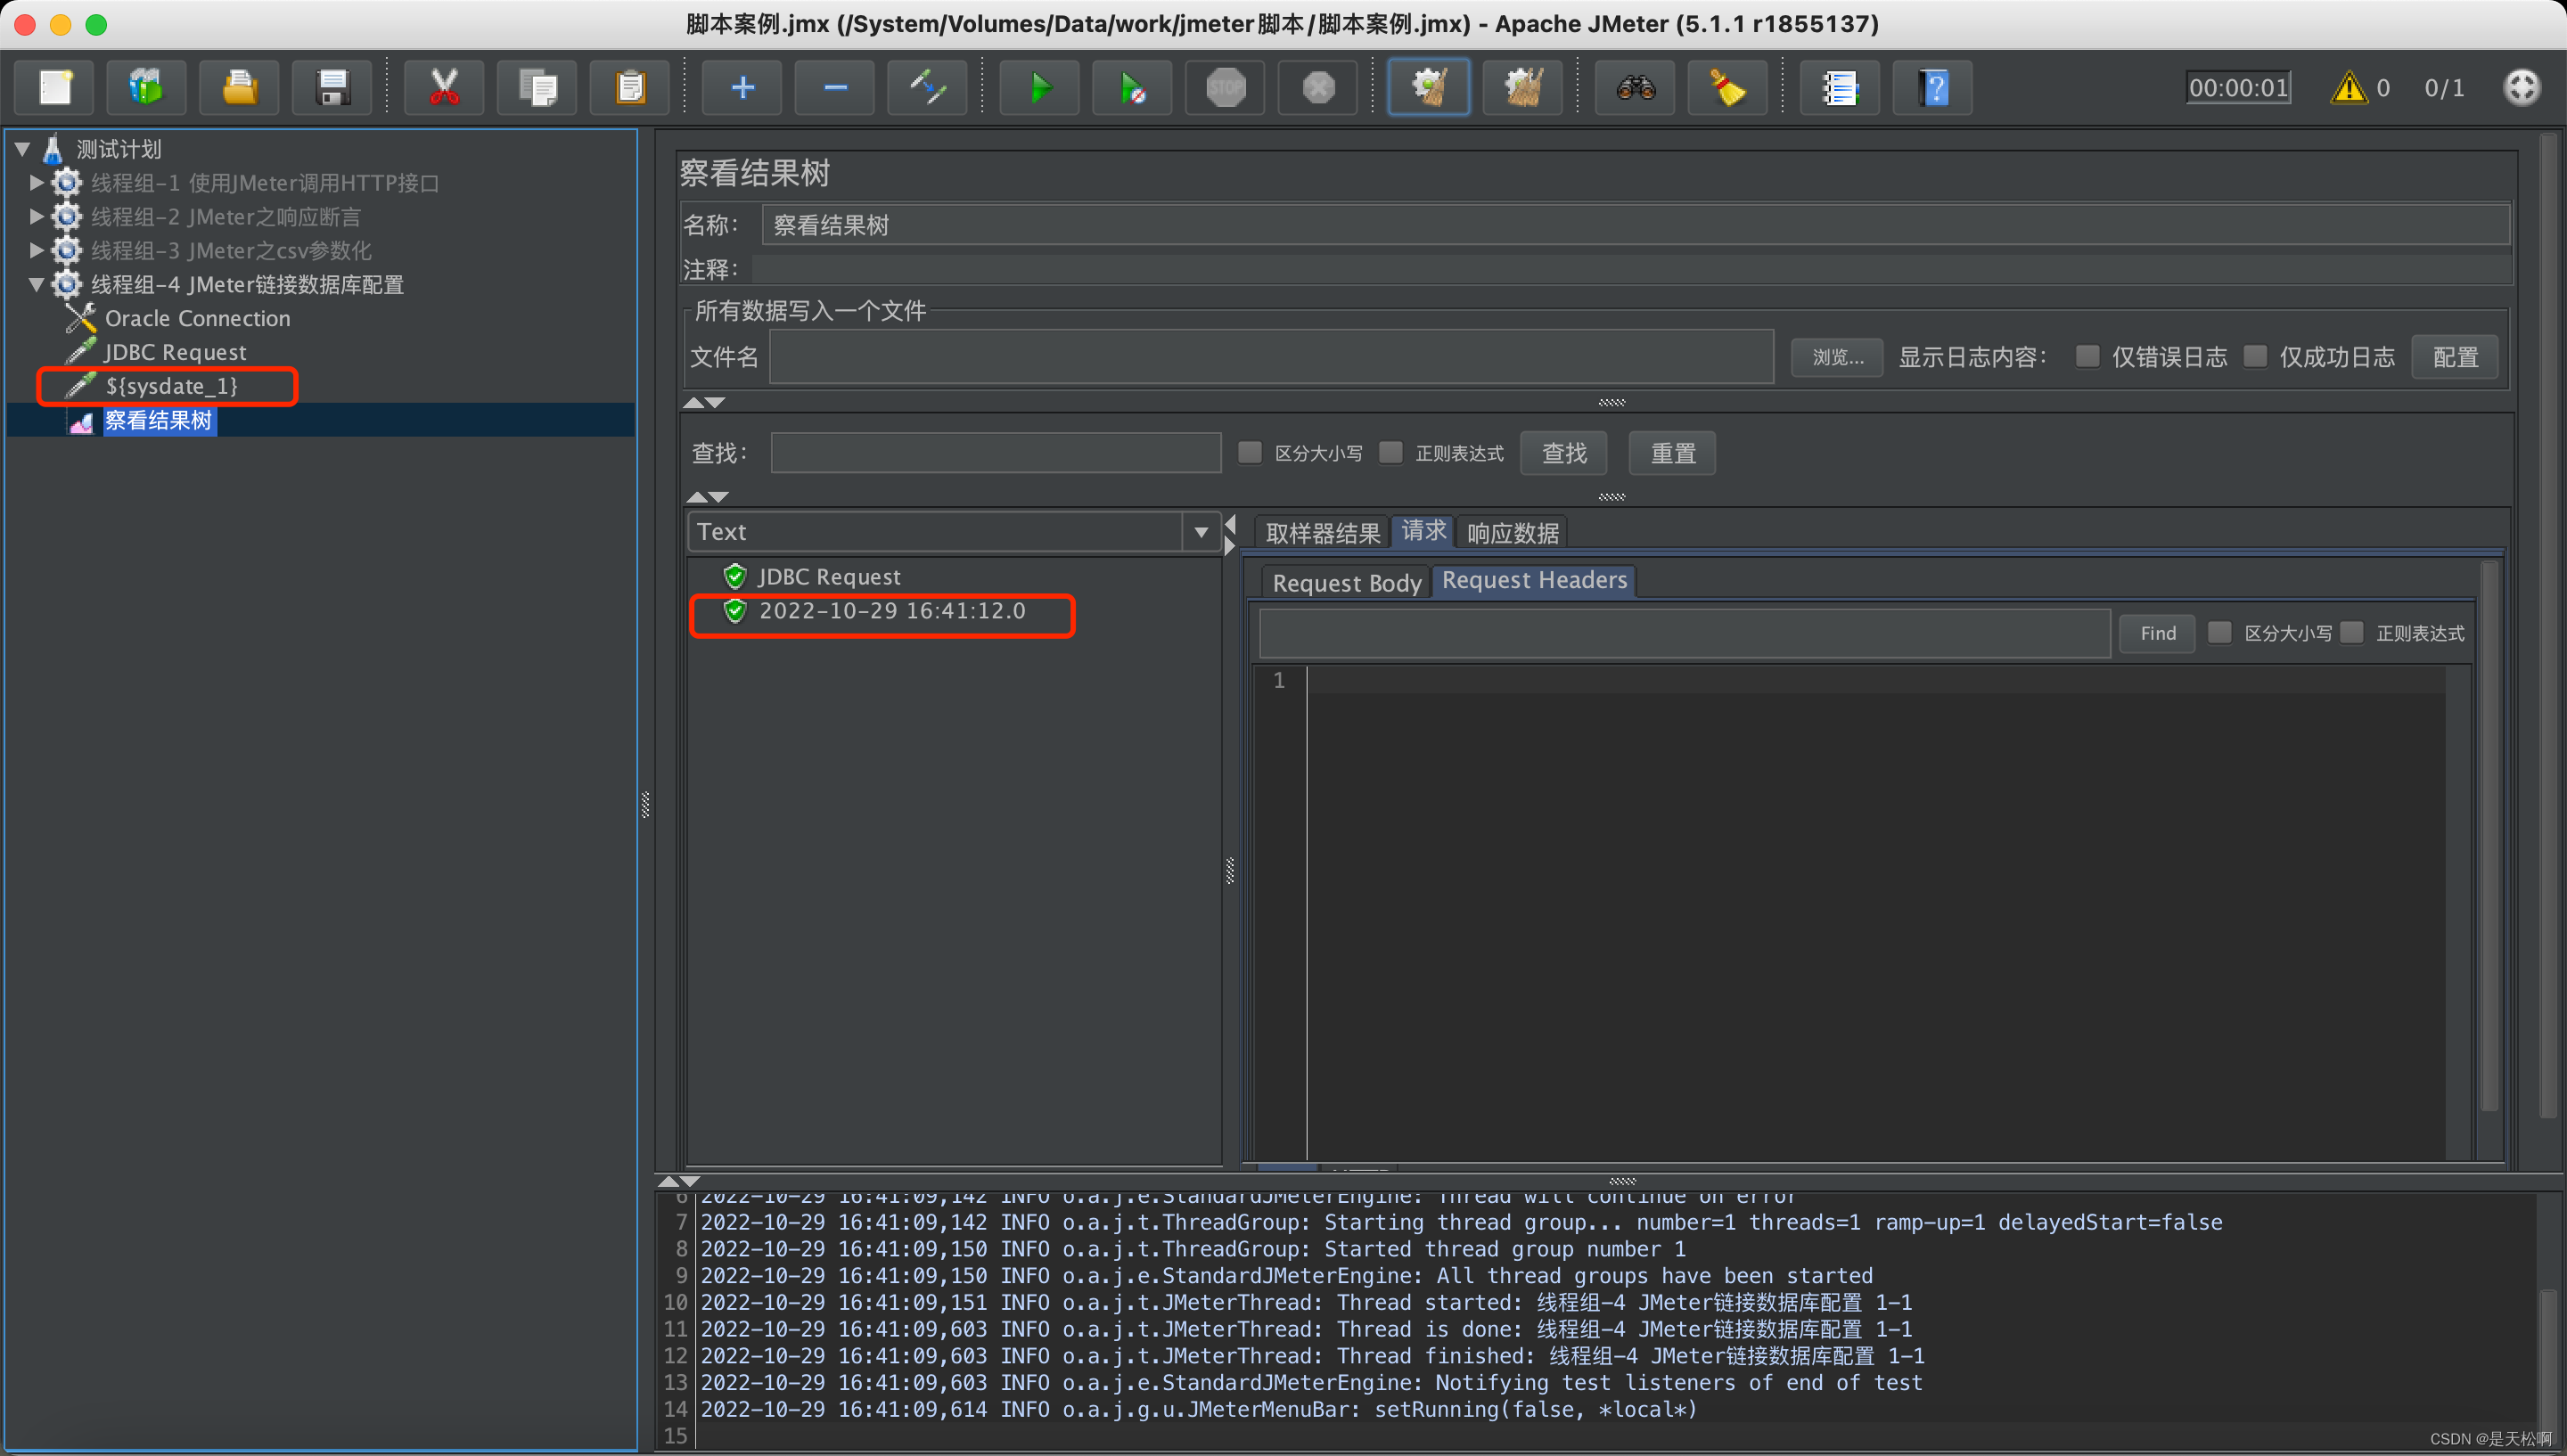Collapse the file output panel arrows
This screenshot has height=1456, width=2567.
click(704, 402)
